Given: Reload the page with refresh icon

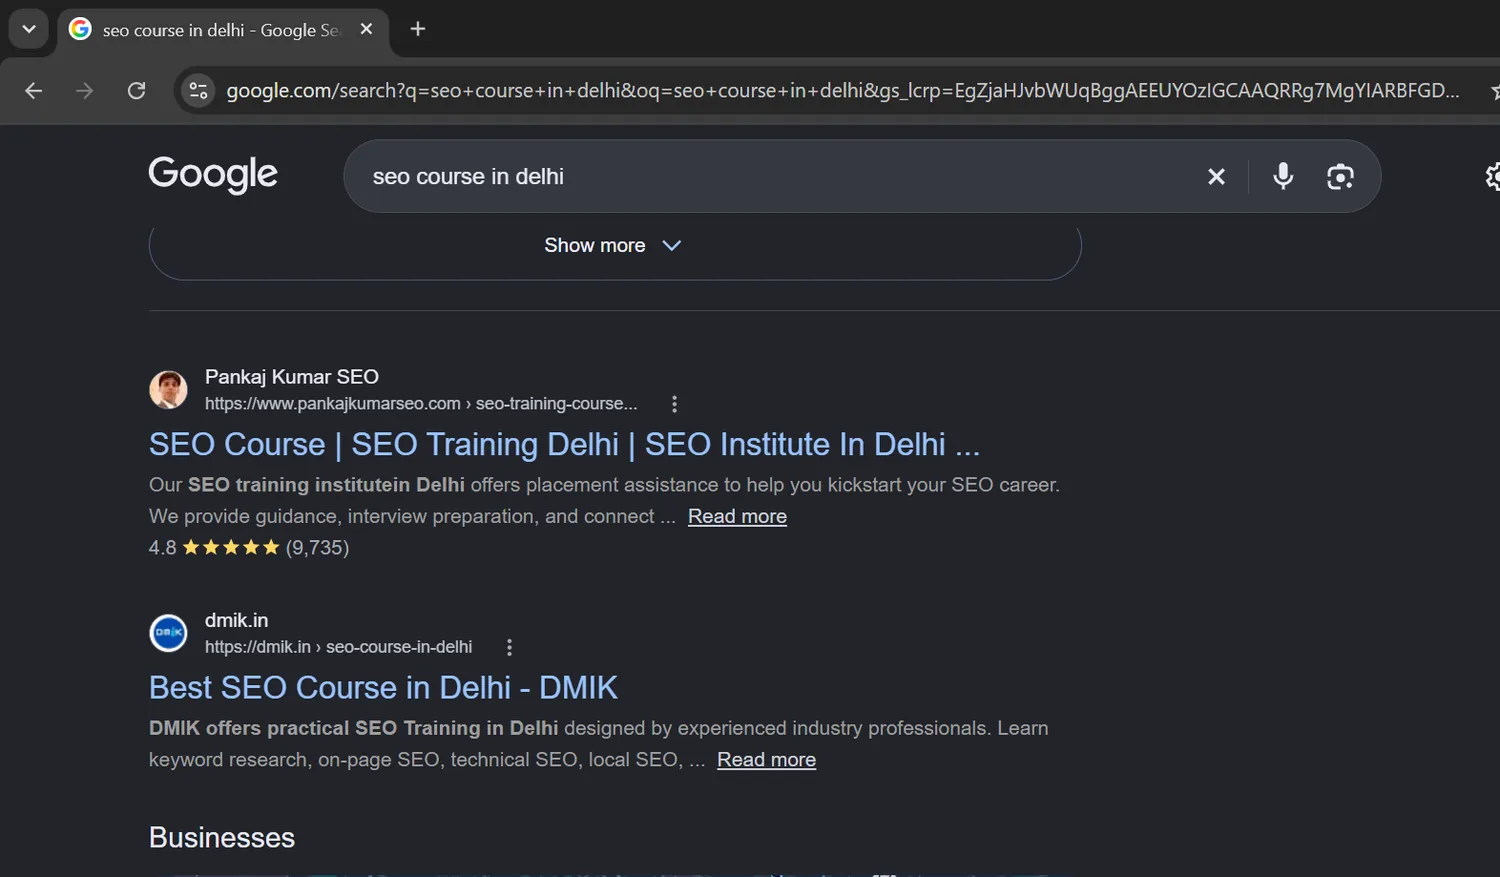Looking at the screenshot, I should (137, 91).
